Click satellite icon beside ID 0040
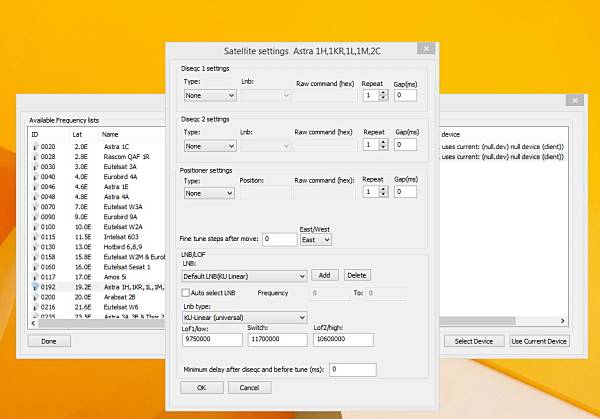The width and height of the screenshot is (600, 419). click(x=35, y=176)
